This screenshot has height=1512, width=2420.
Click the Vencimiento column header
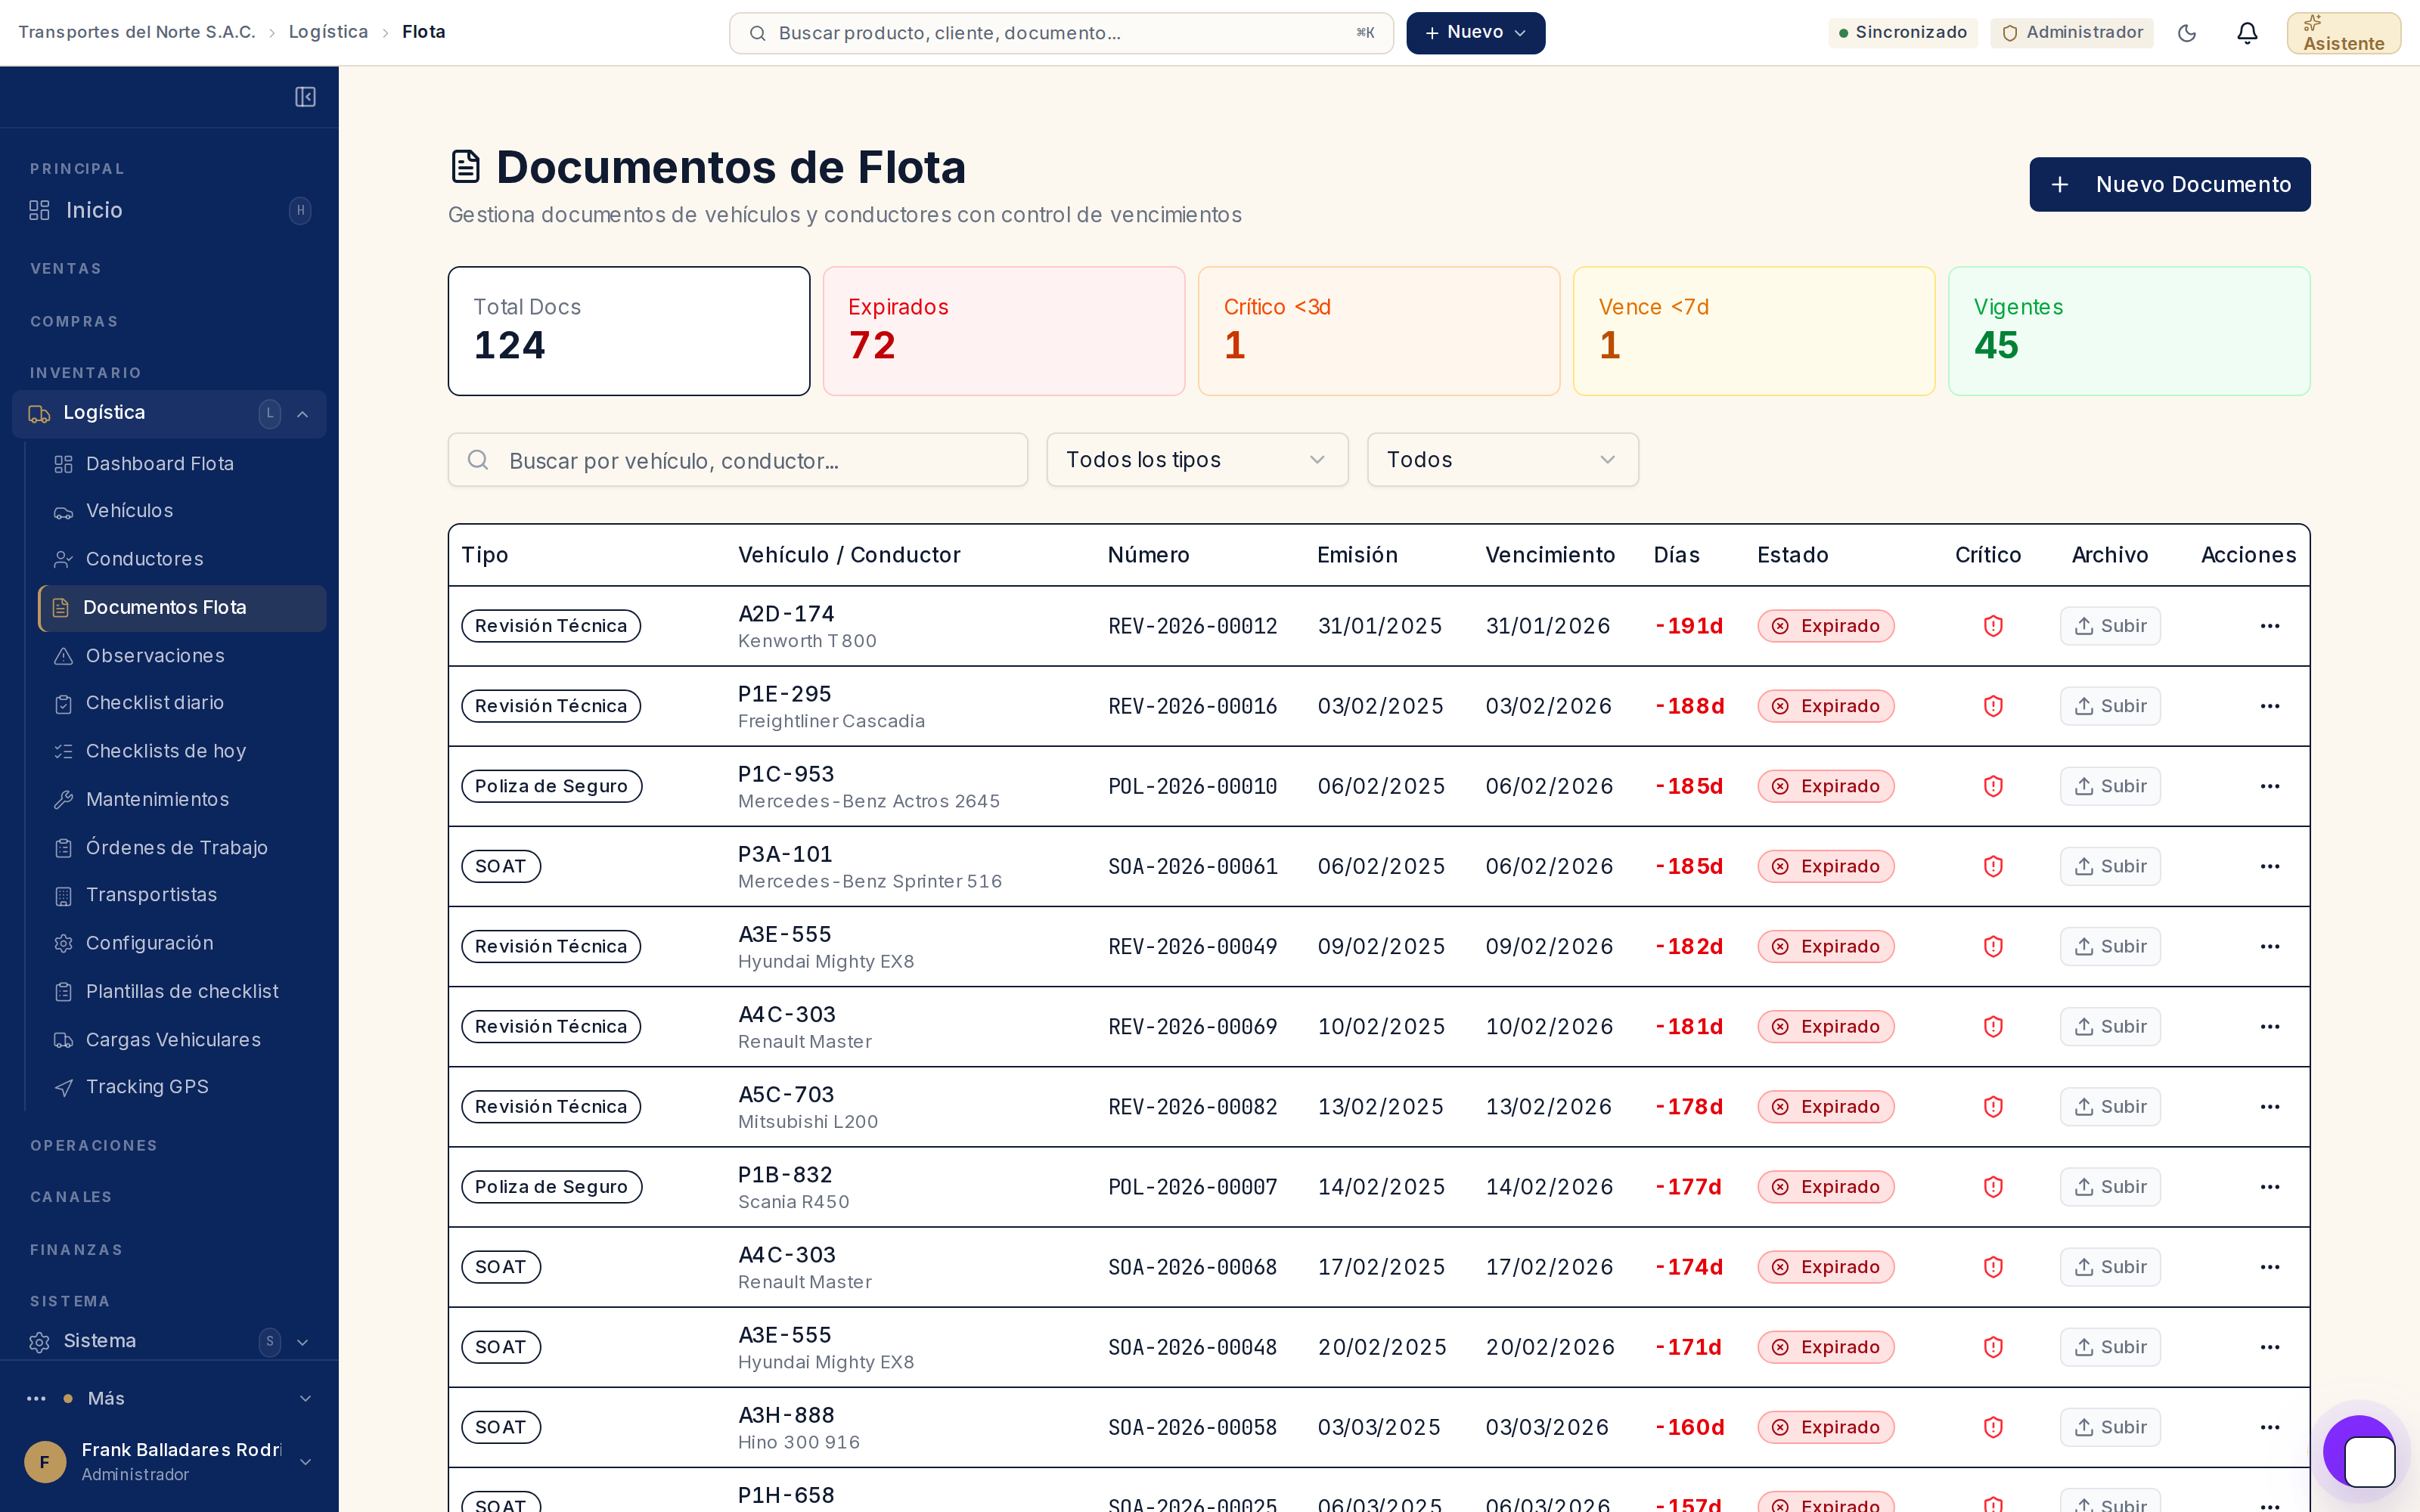[1549, 555]
